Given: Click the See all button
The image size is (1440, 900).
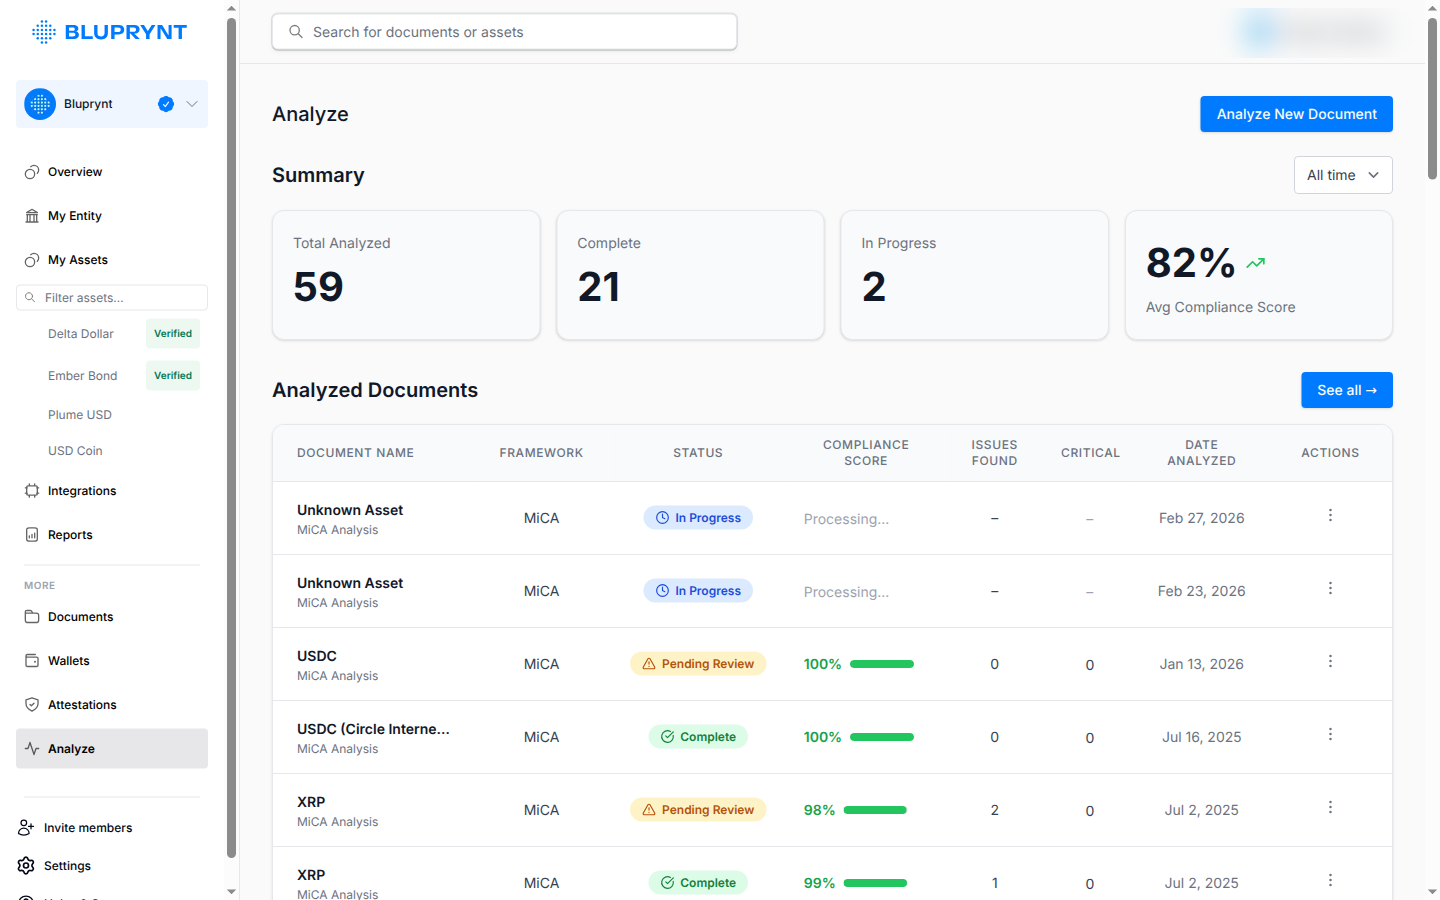Looking at the screenshot, I should 1347,390.
